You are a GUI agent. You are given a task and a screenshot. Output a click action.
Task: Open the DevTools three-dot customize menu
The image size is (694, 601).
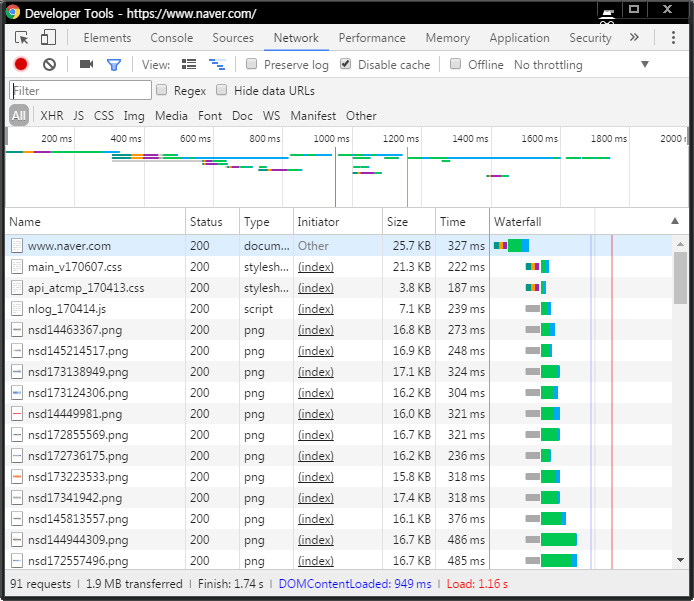(673, 38)
